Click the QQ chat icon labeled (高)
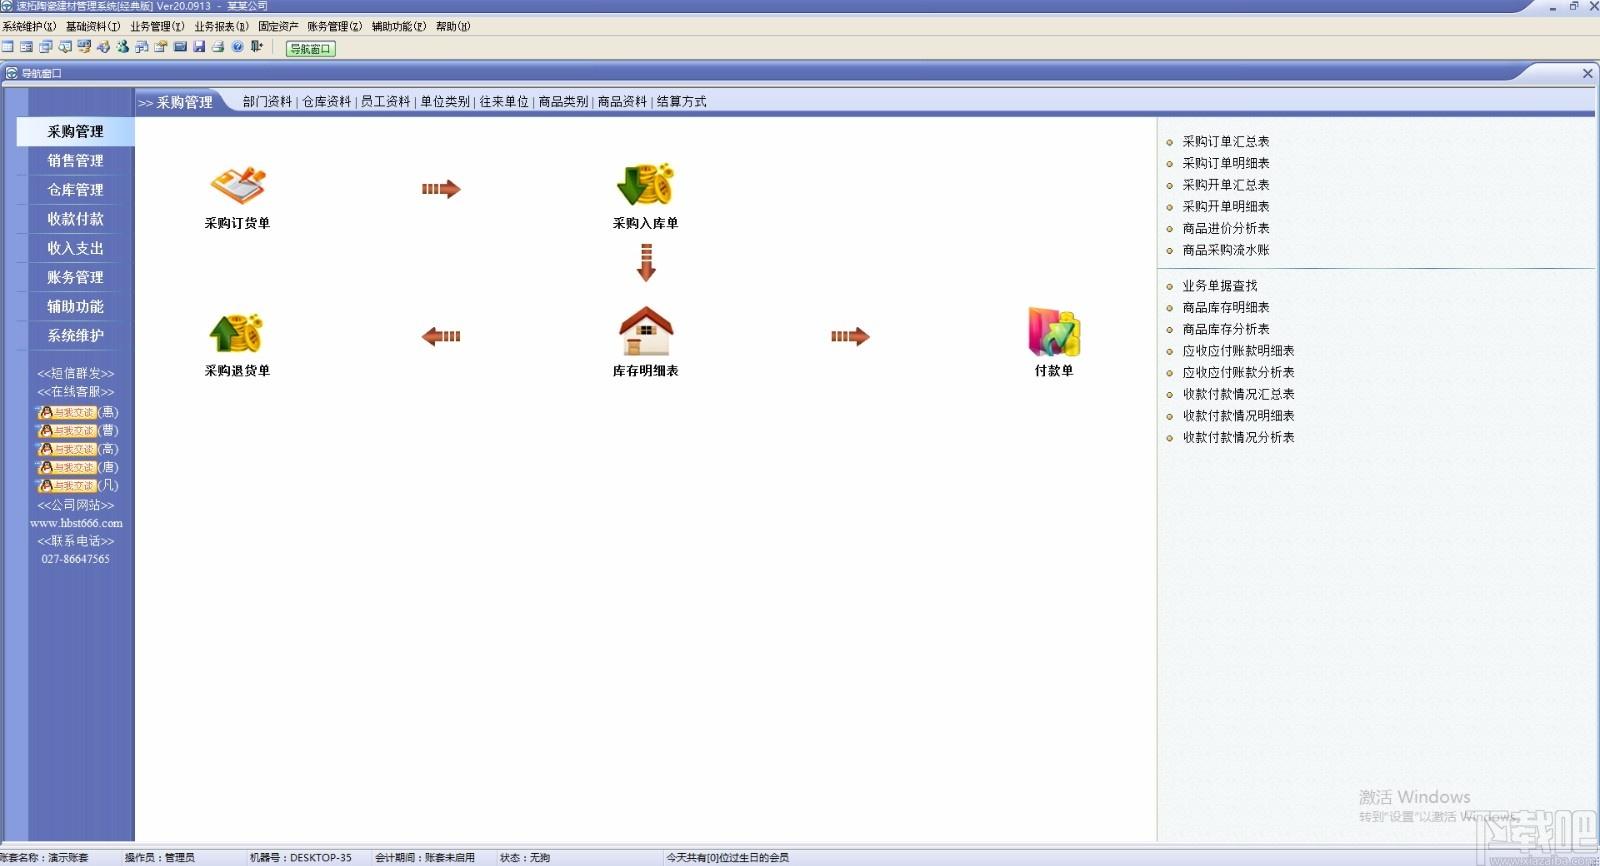 point(66,449)
